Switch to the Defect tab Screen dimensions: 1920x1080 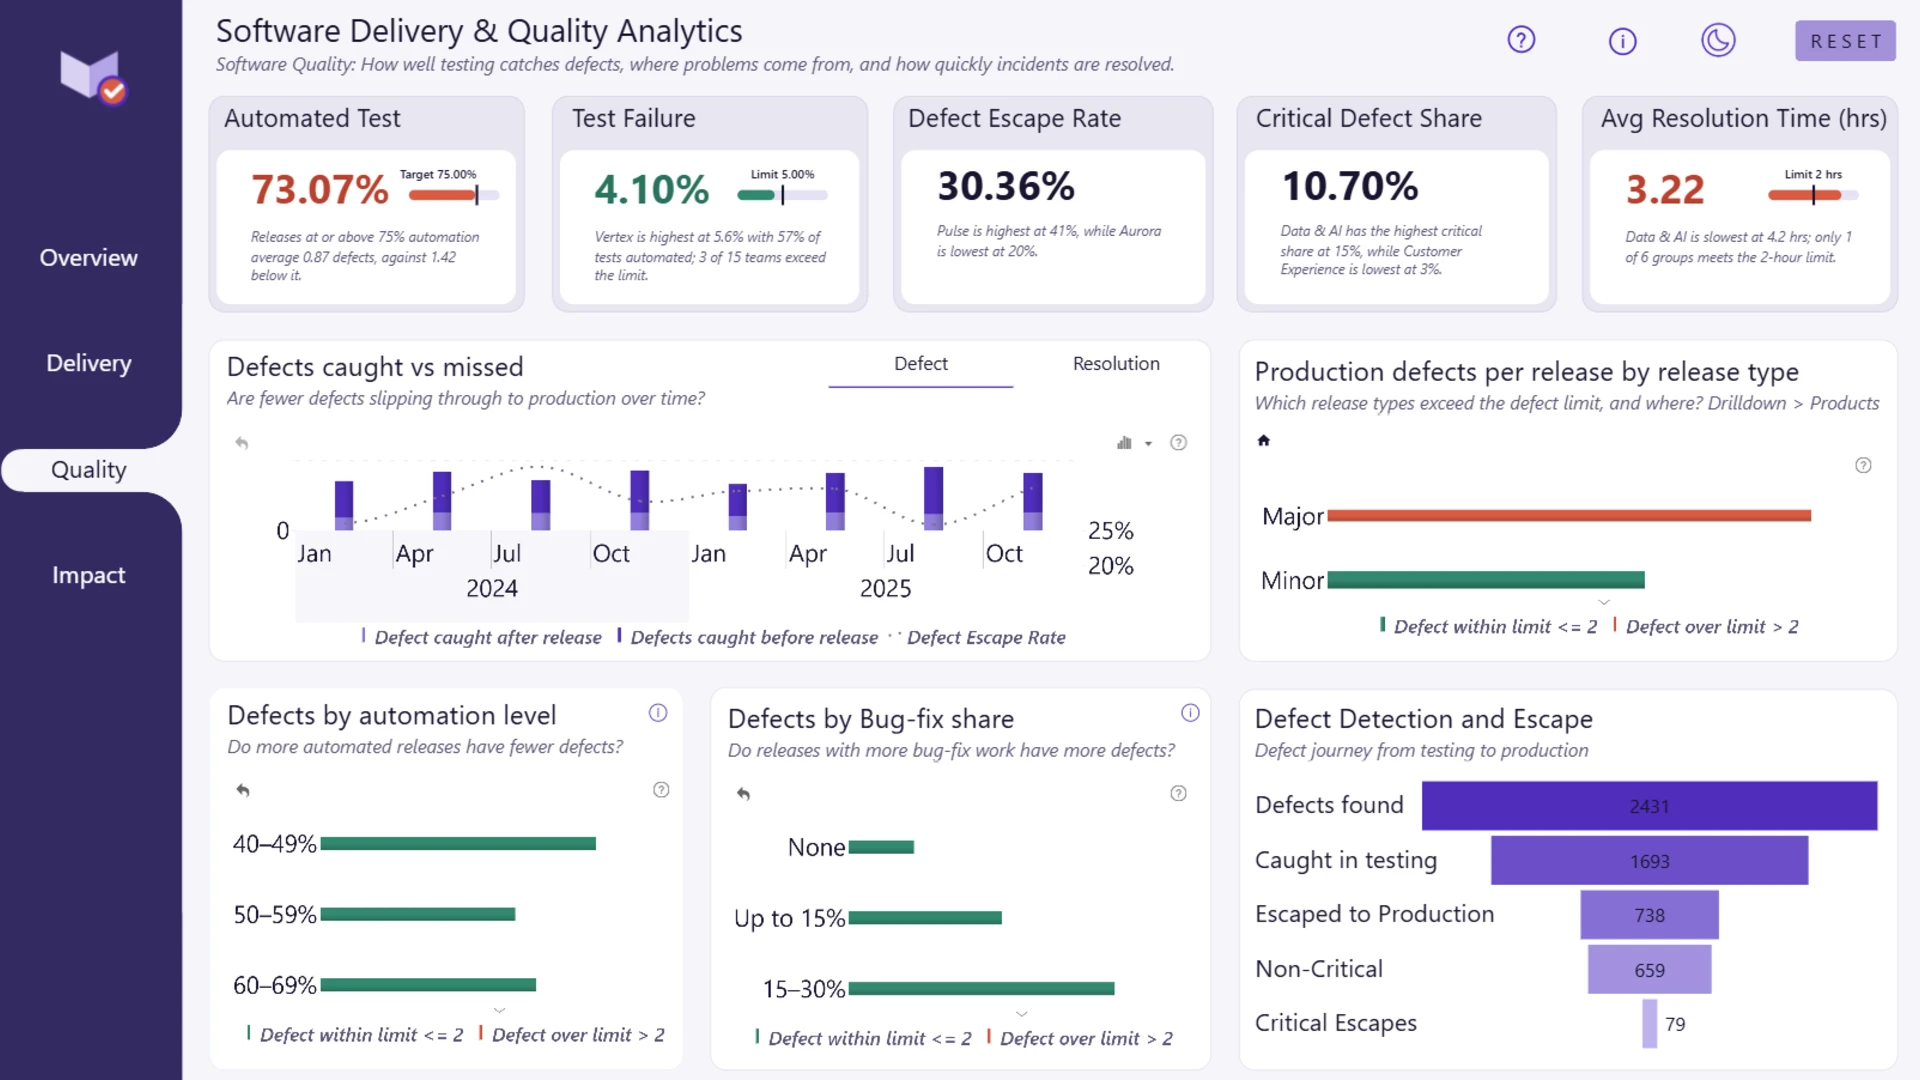pyautogui.click(x=921, y=364)
